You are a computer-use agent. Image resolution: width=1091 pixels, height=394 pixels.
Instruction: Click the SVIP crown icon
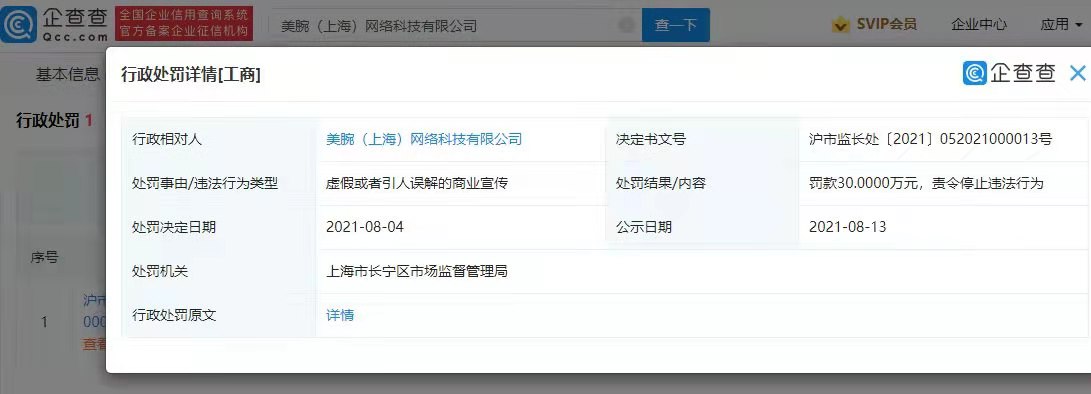(841, 25)
